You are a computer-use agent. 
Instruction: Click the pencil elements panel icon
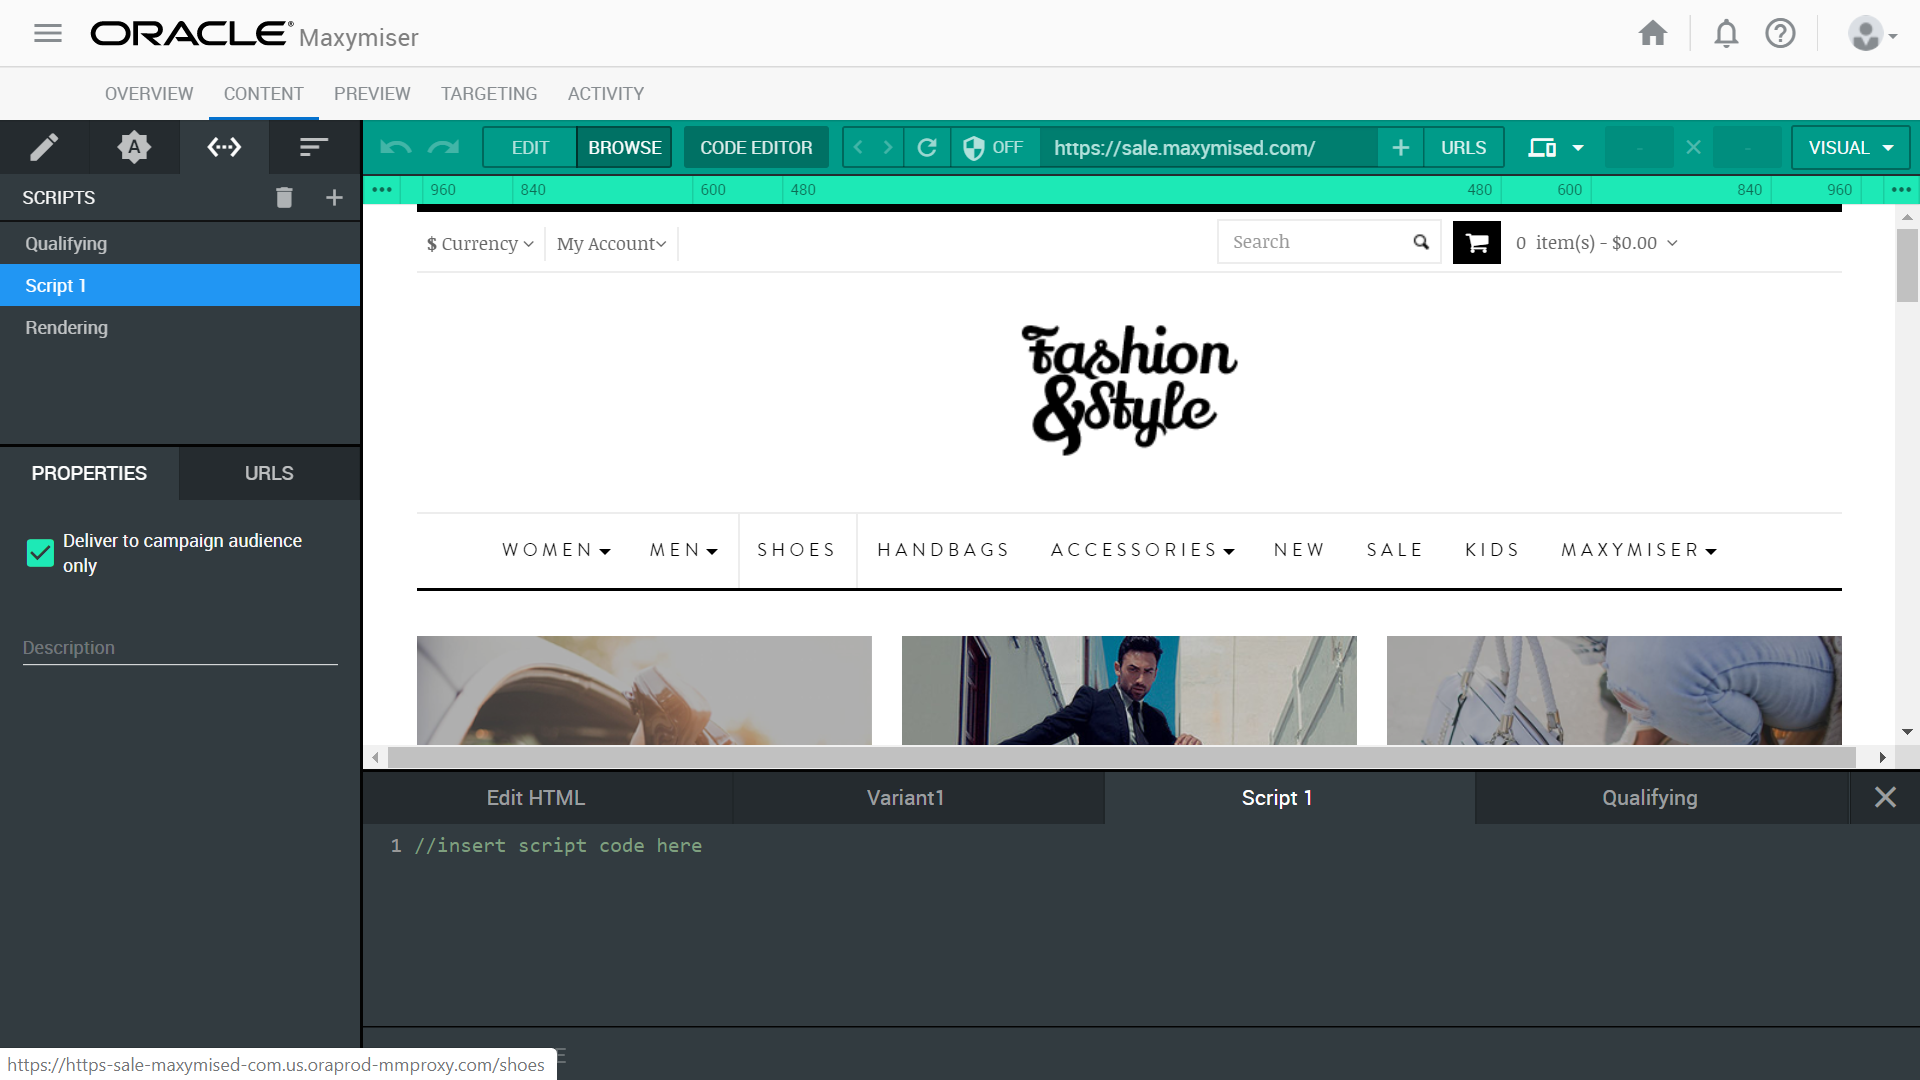44,148
